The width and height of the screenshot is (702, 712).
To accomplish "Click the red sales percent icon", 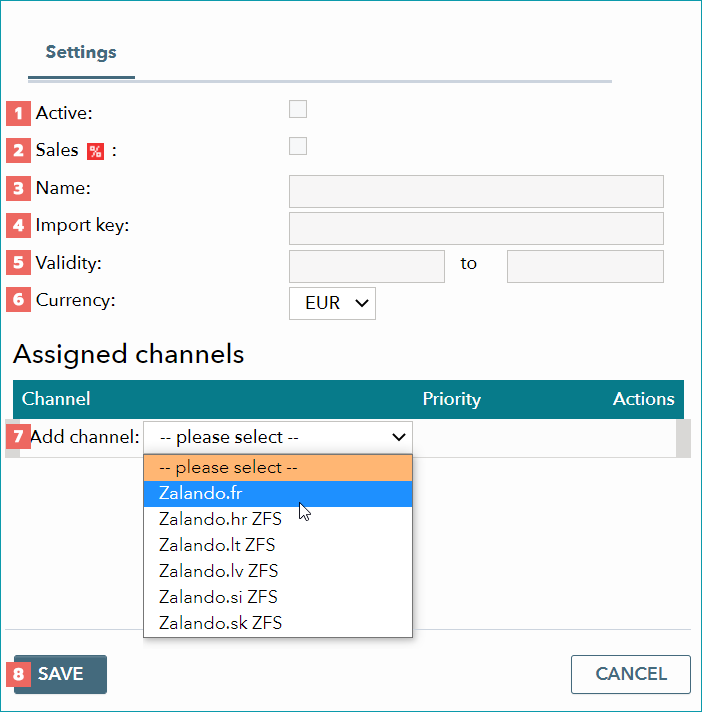I will coord(95,151).
